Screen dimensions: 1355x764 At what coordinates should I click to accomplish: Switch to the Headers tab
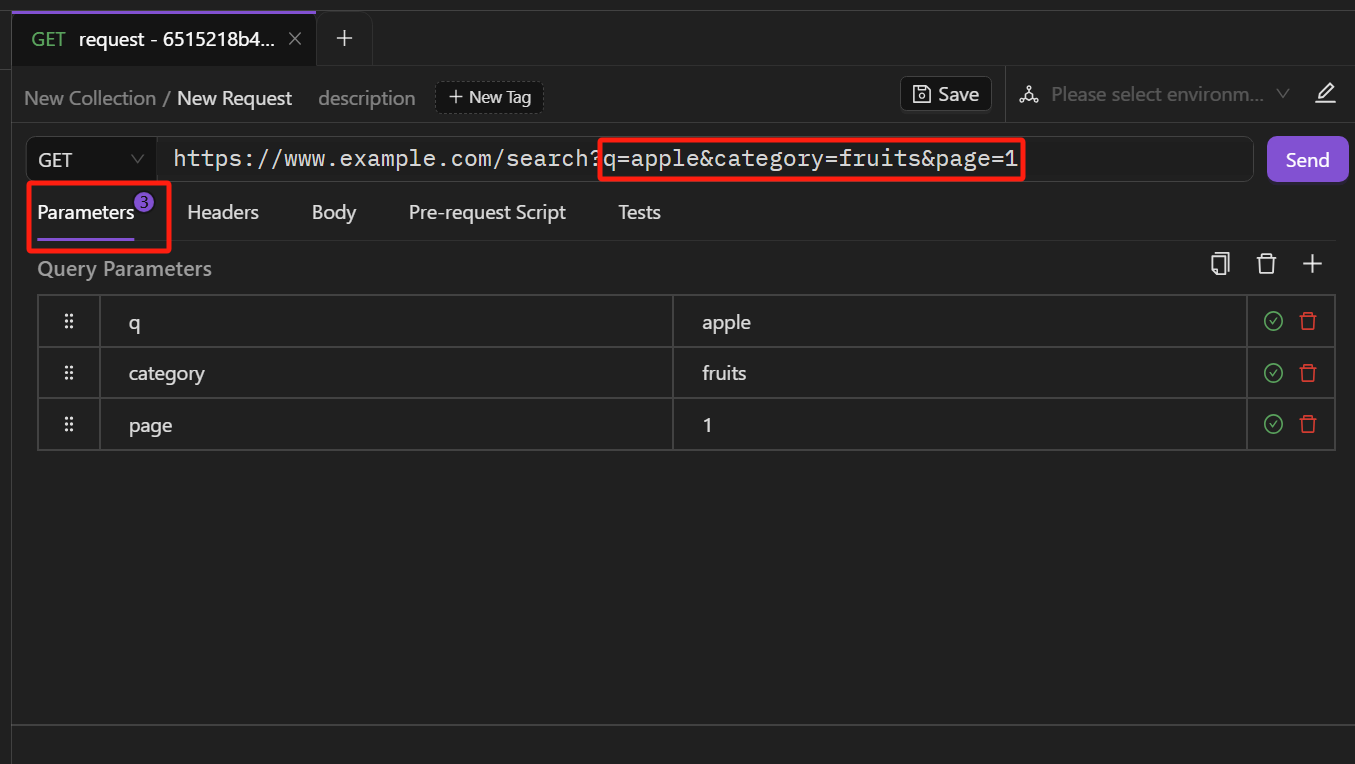pyautogui.click(x=223, y=212)
